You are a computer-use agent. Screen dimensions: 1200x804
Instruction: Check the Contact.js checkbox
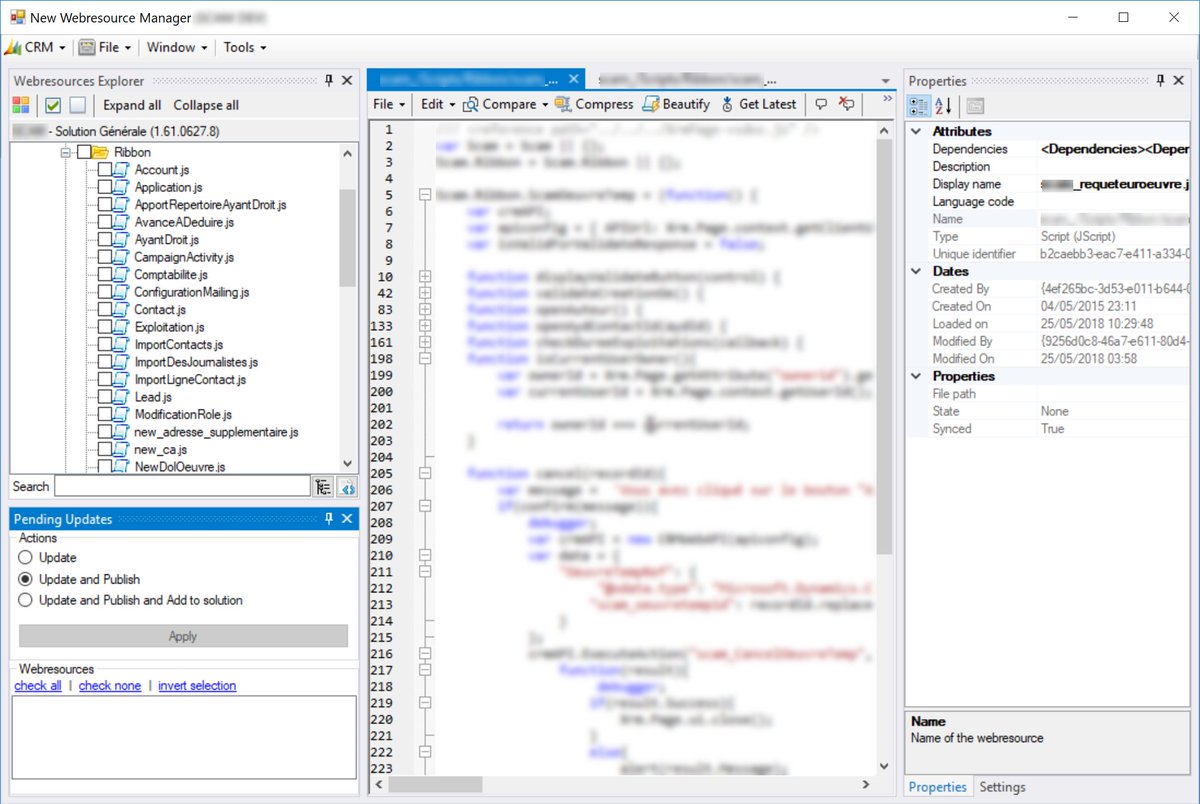(x=105, y=310)
